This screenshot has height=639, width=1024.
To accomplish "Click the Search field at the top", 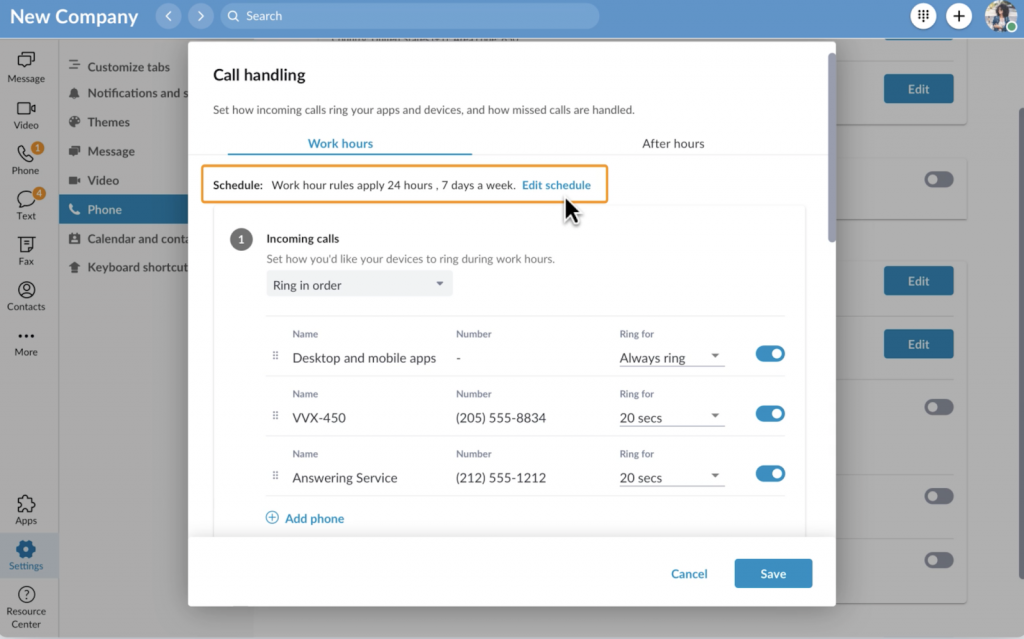I will click(411, 16).
